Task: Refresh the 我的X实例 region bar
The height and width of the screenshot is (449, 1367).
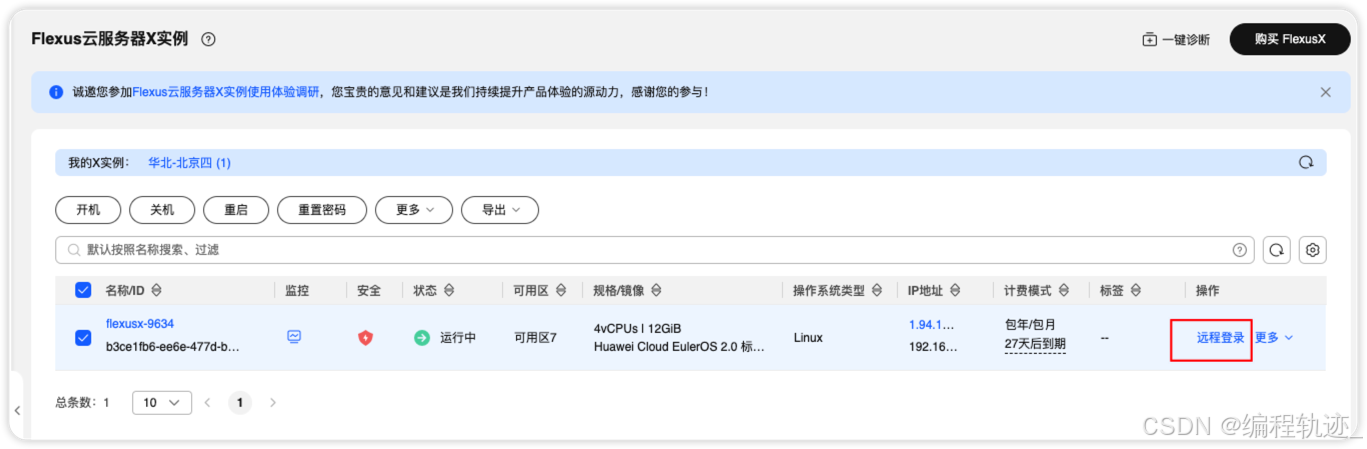Action: pyautogui.click(x=1305, y=162)
